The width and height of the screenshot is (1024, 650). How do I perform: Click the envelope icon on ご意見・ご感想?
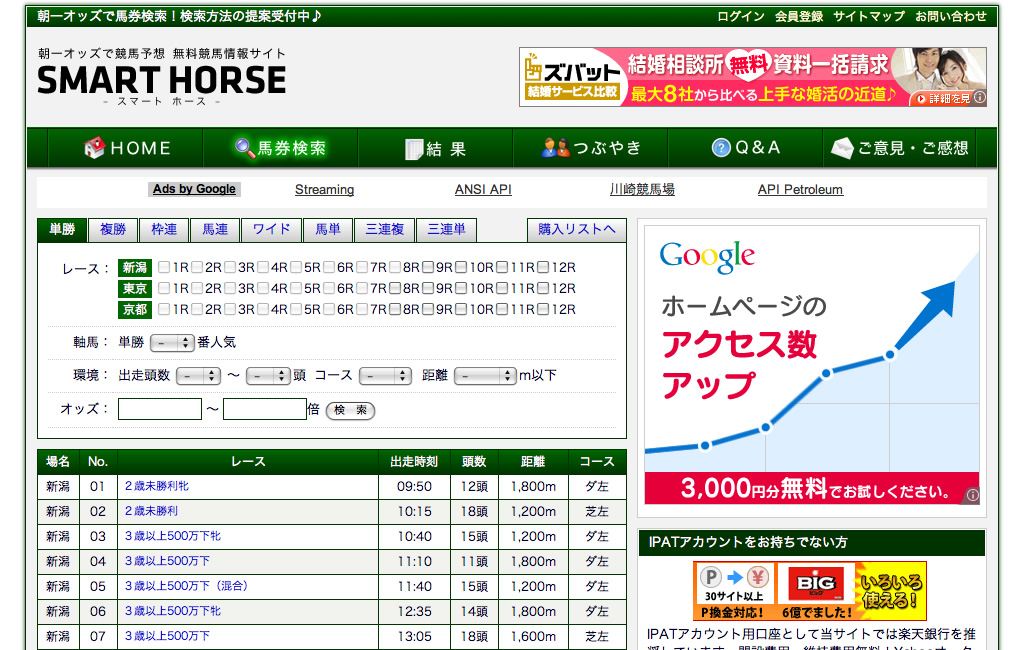pos(841,146)
